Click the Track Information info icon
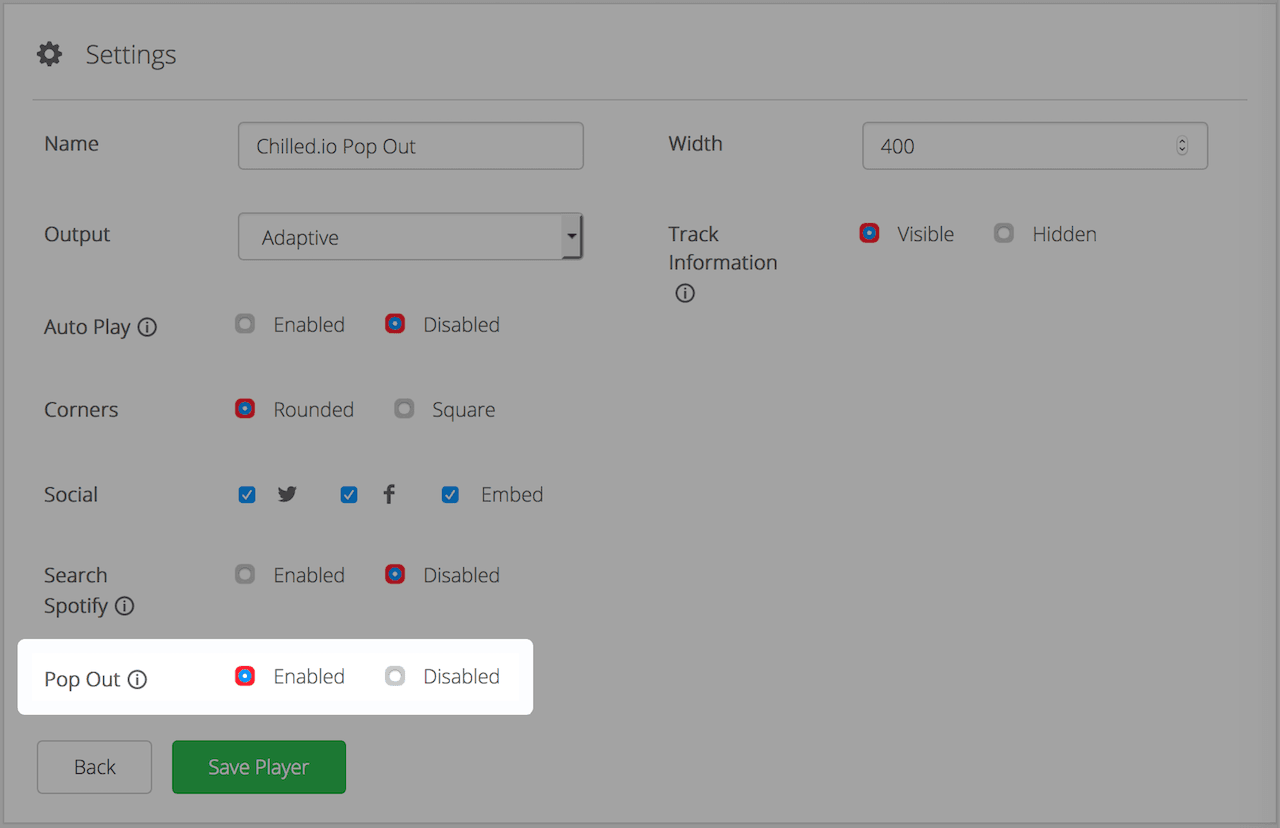Image resolution: width=1280 pixels, height=828 pixels. pos(685,294)
